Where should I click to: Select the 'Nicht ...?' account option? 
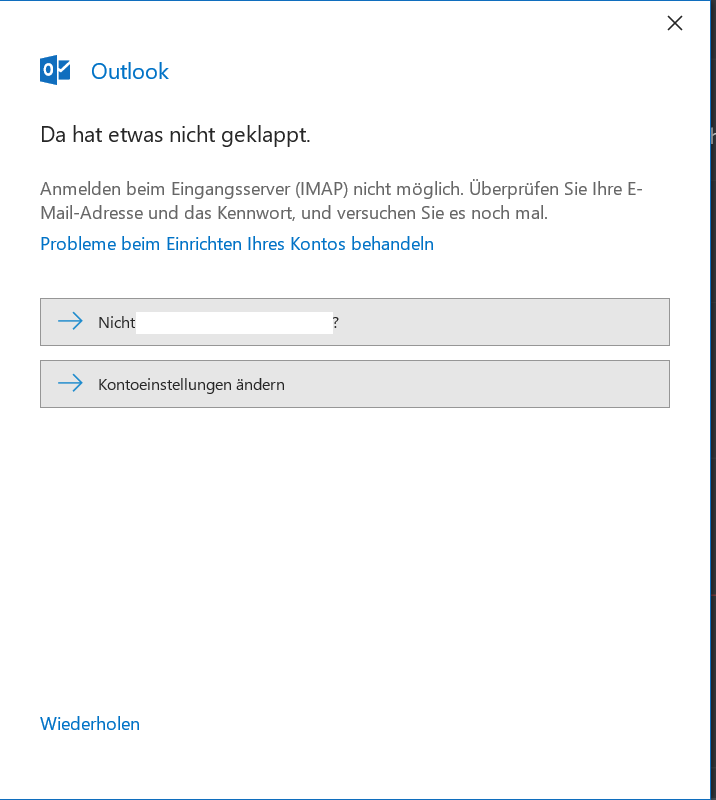click(x=354, y=321)
